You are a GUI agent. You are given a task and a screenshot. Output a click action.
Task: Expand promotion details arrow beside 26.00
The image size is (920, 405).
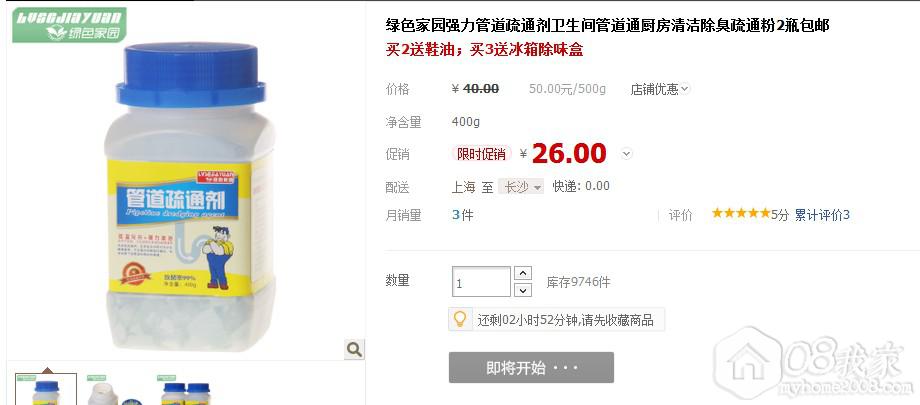627,154
